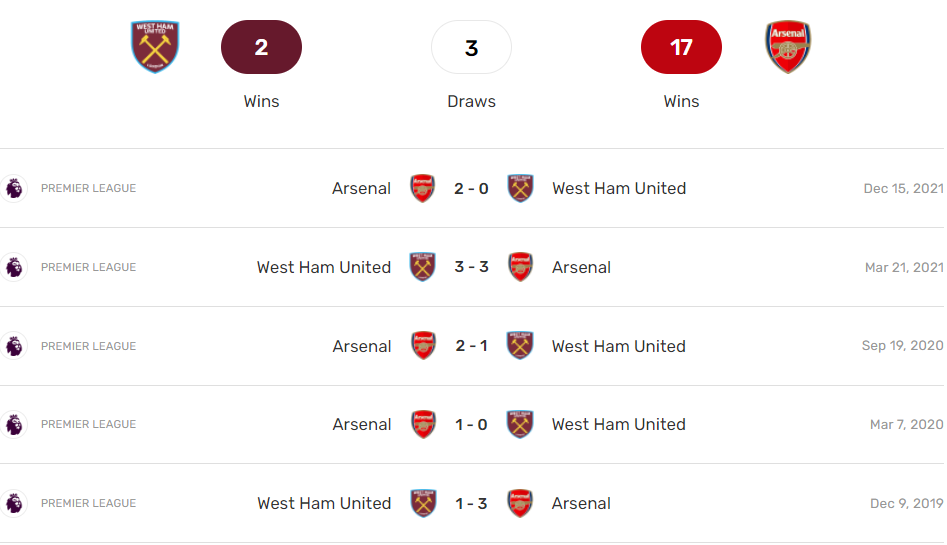Click Premier League logo in Dec 9, 2019 row
This screenshot has height=545, width=947.
14,503
